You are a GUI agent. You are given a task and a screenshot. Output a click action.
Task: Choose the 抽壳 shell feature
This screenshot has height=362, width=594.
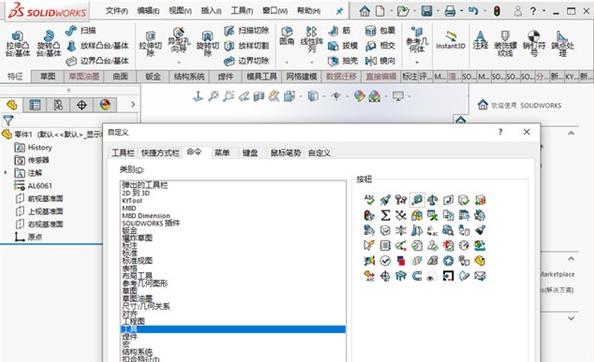[343, 61]
